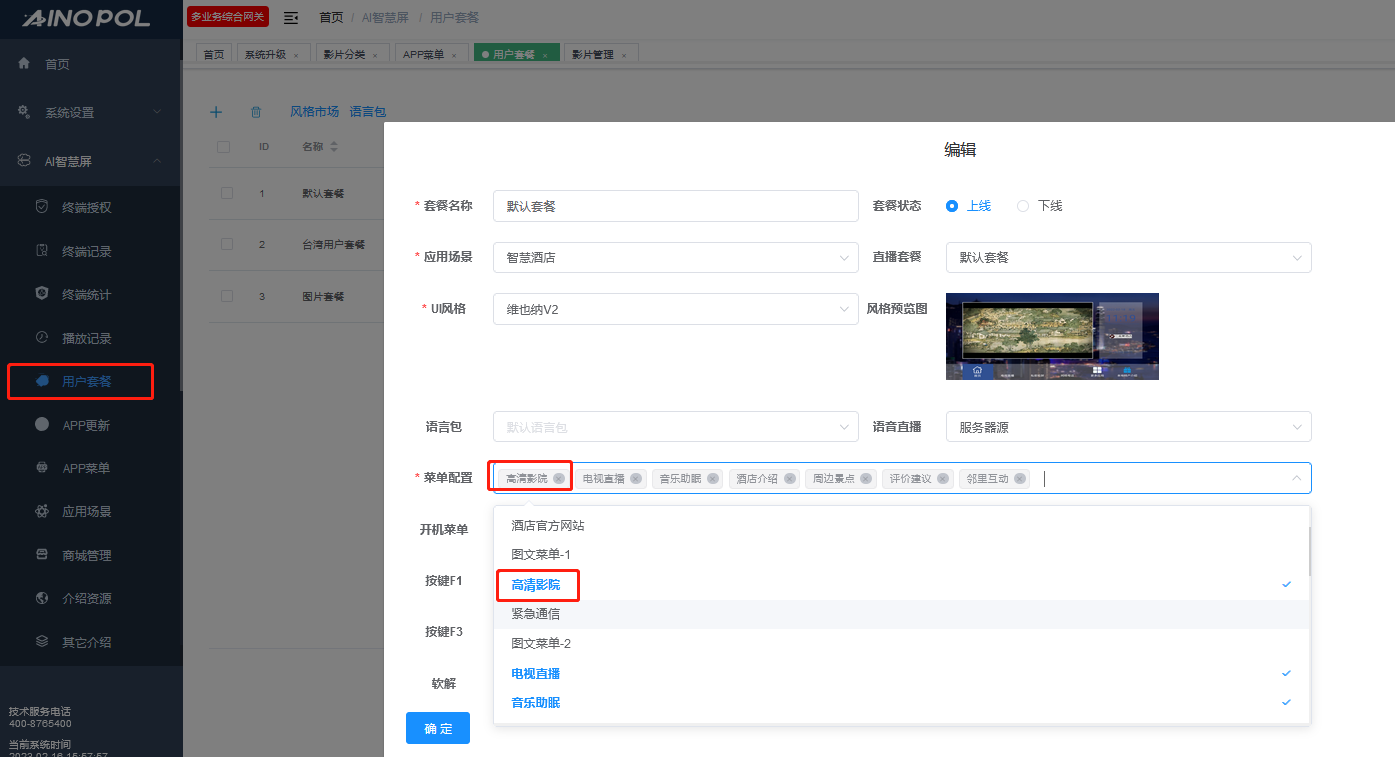The image size is (1395, 757).
Task: Expand the UI风格 dropdown showing 维也纳V2
Action: (675, 310)
